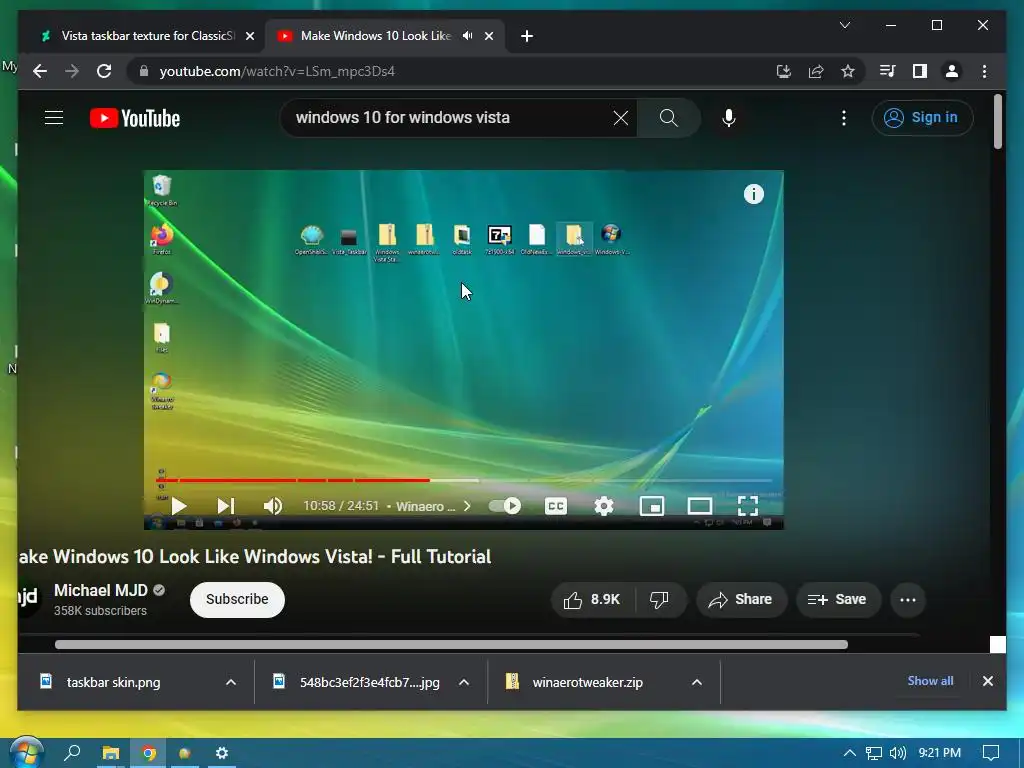Close the downloads shelf
This screenshot has width=1024, height=768.
987,681
